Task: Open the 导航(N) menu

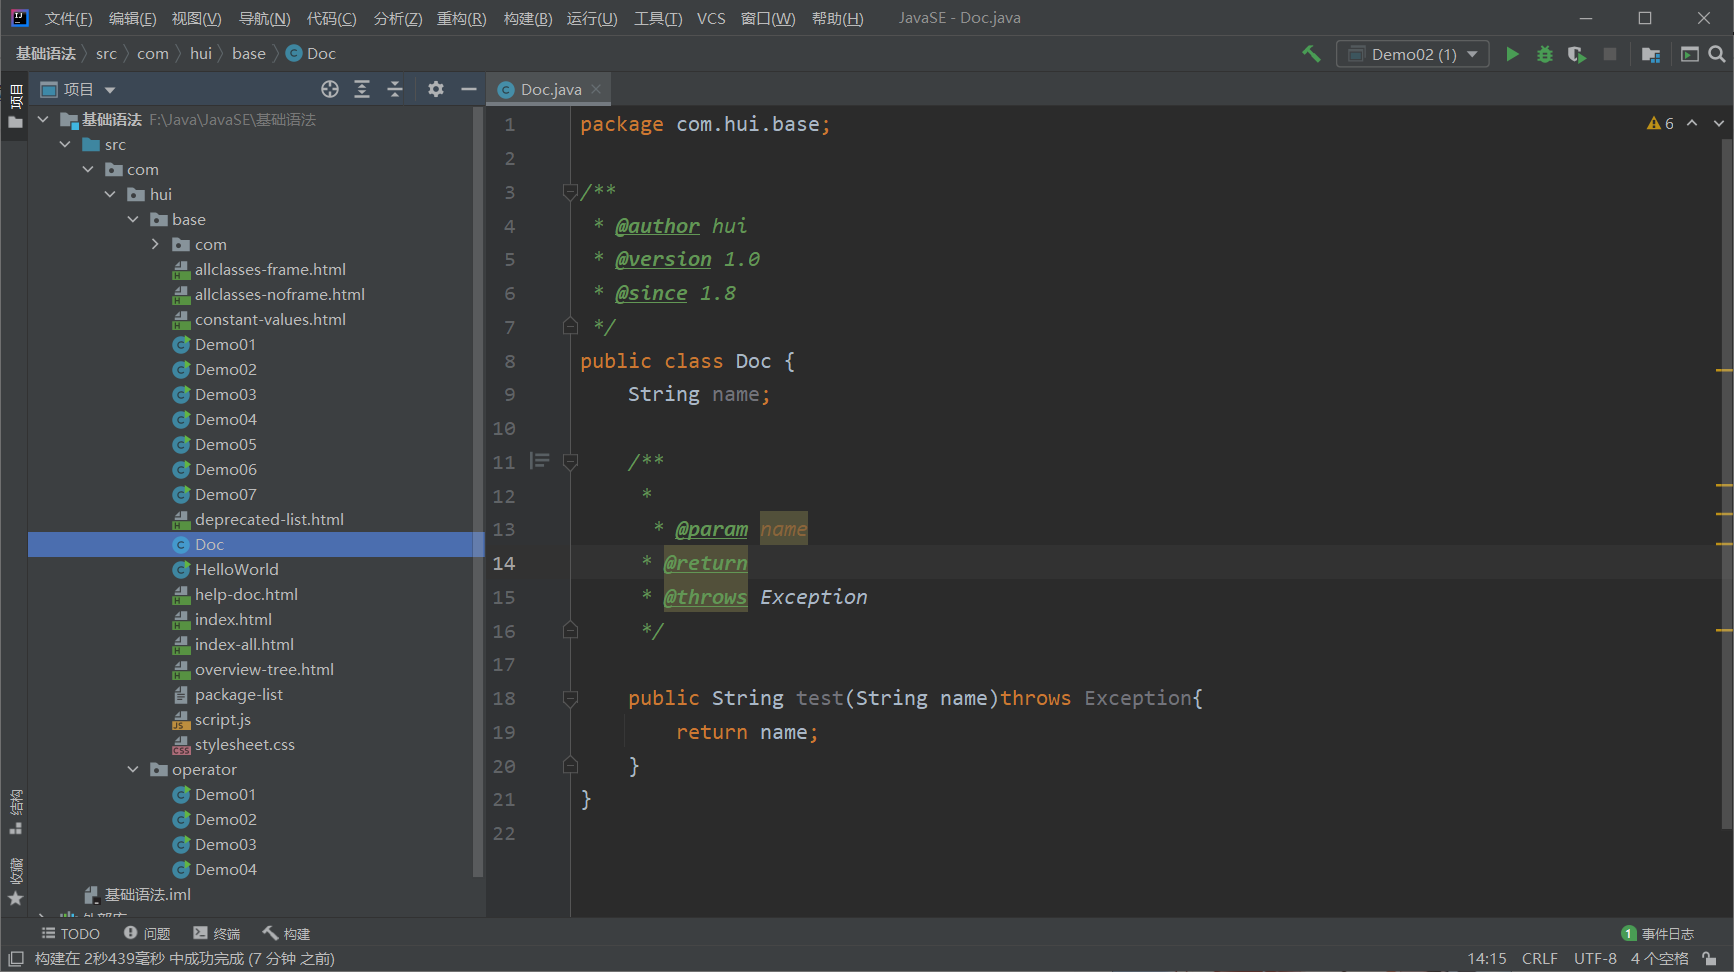Action: [x=264, y=18]
